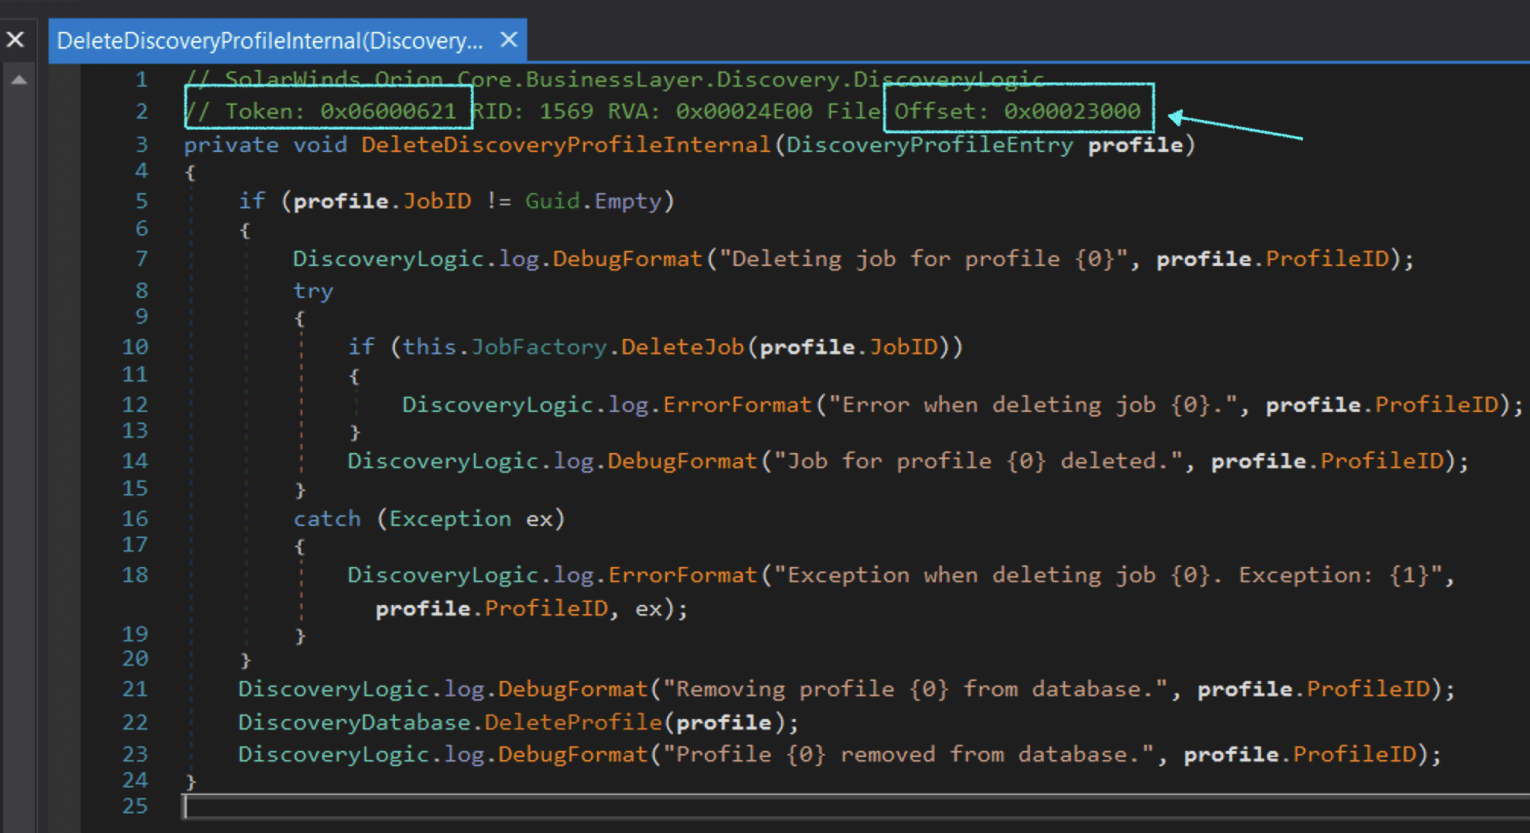Click the token value 0x06000621

(388, 111)
